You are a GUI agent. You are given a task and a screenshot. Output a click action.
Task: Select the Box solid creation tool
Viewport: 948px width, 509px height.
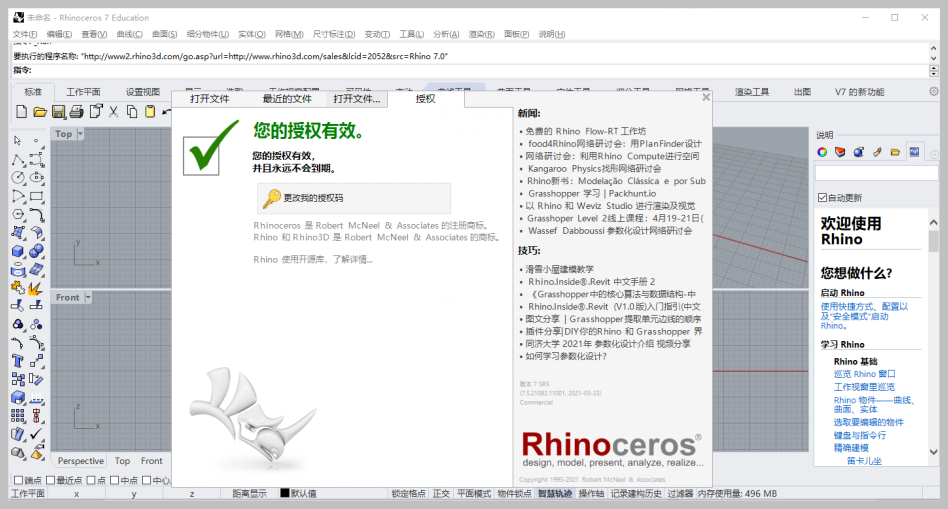point(18,251)
